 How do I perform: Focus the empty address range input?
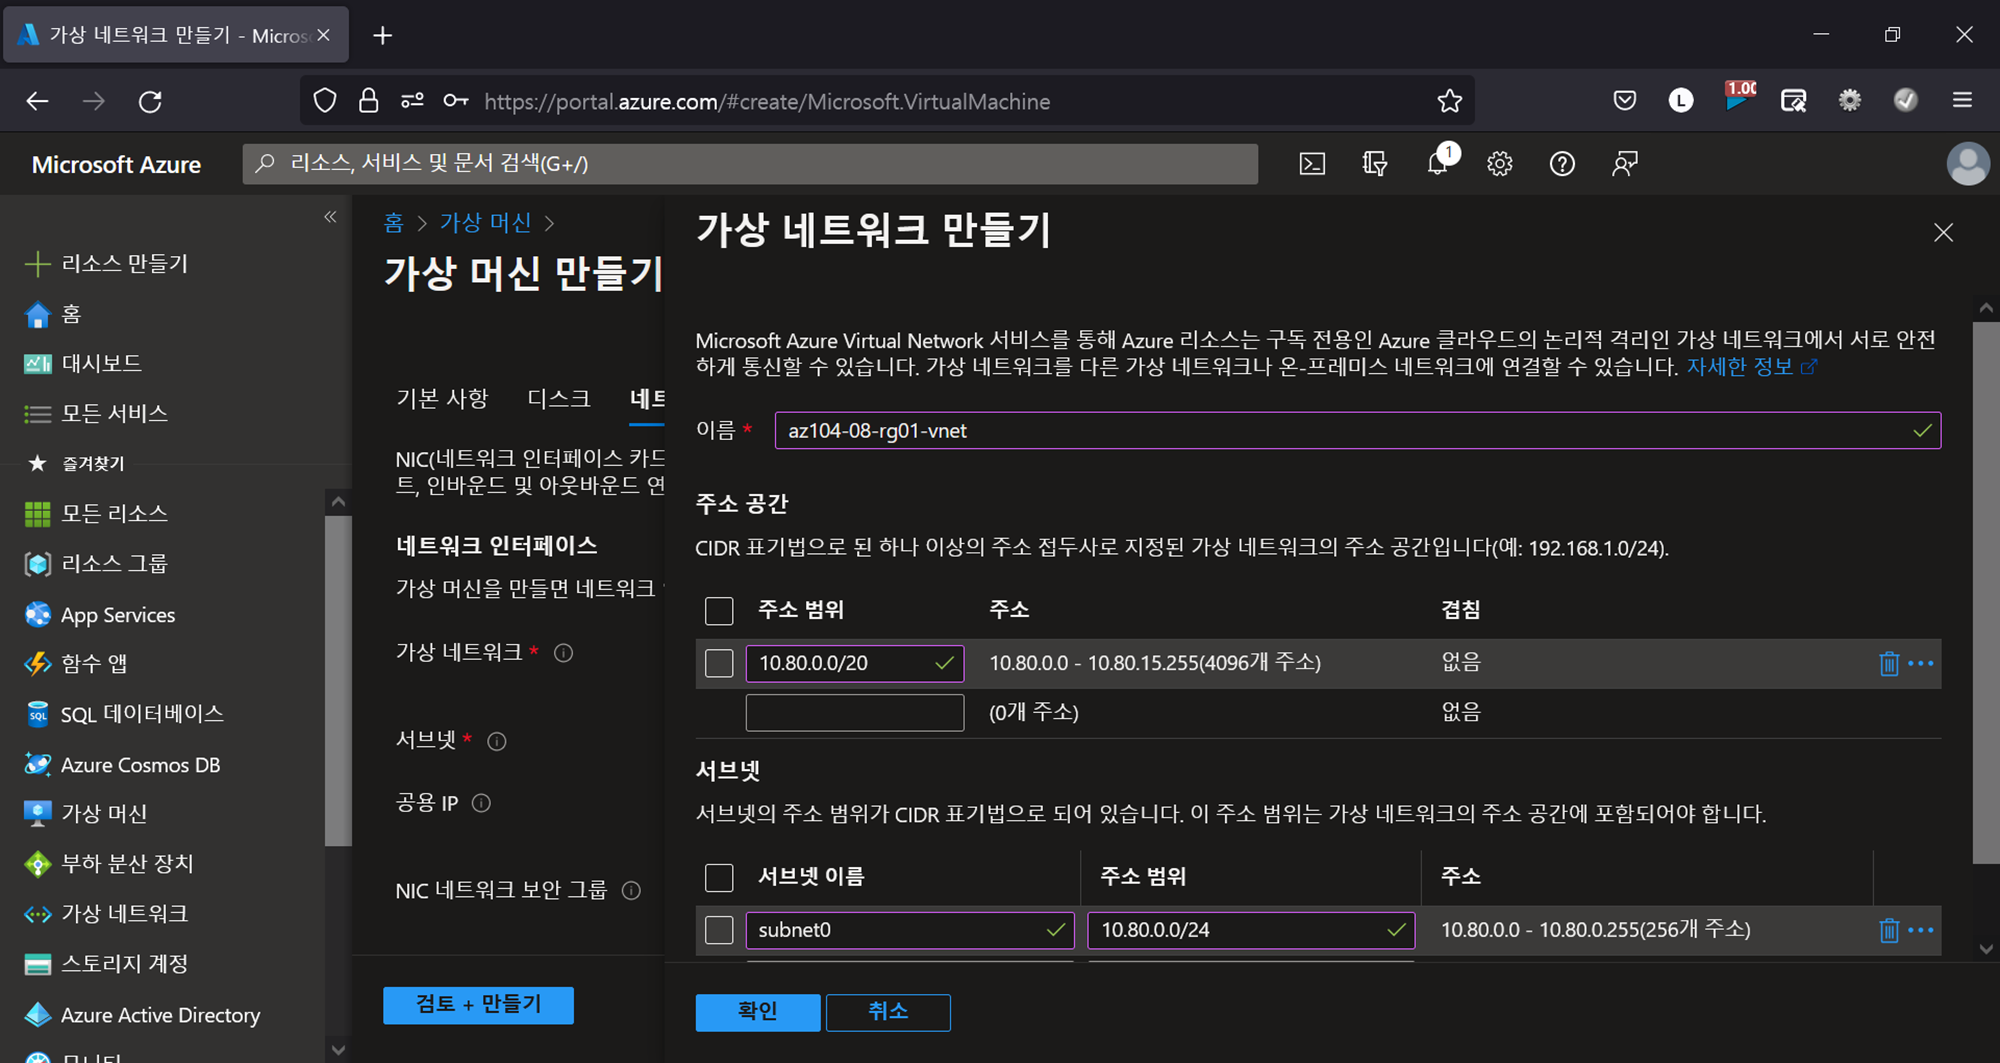pyautogui.click(x=854, y=713)
